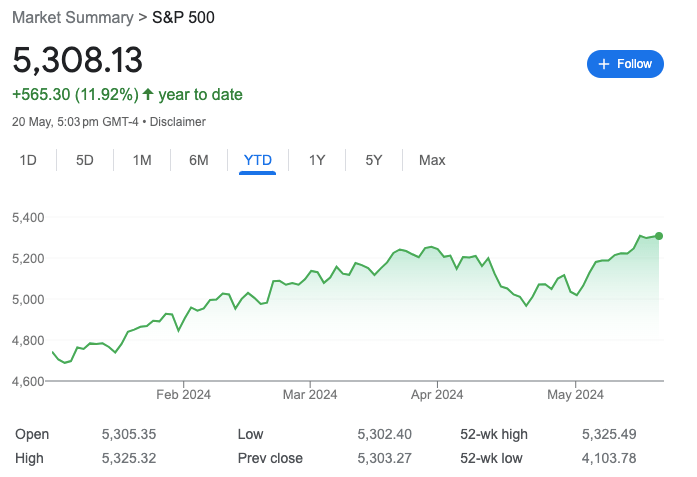Click the Prev close value 5,303.27
This screenshot has height=477, width=697.
384,458
